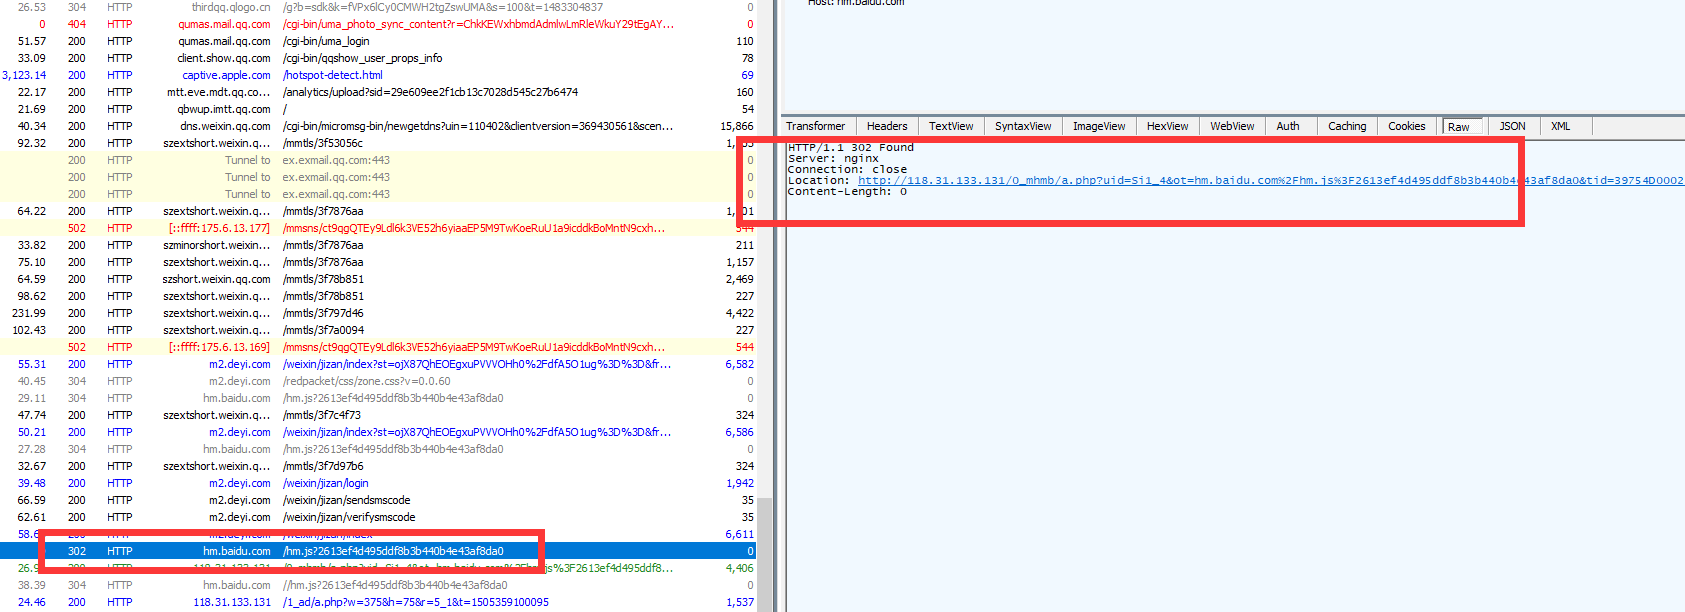
Task: Select the m2.deyi.com jizan/index session sized 6,586
Action: click(378, 432)
